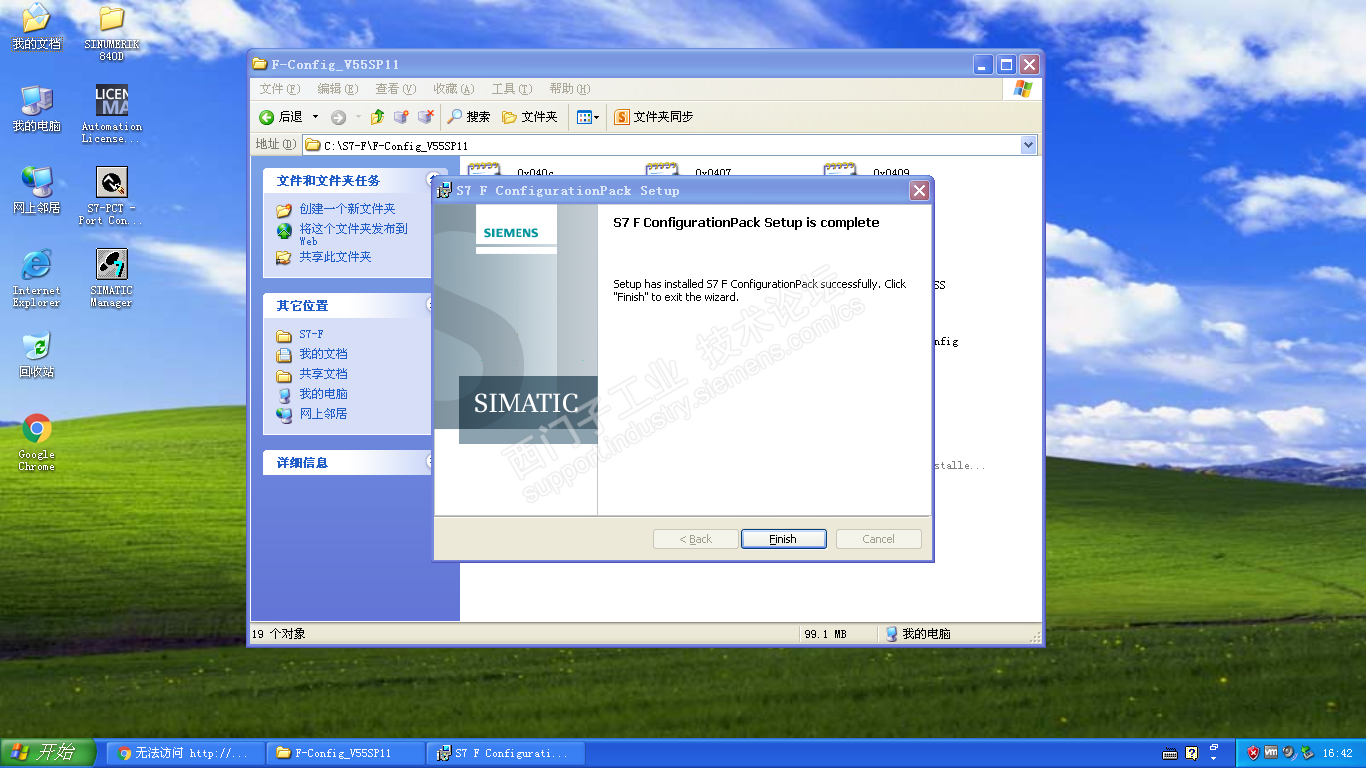Close the S7 F ConfigurationPack Setup dialog
The height and width of the screenshot is (768, 1366).
click(x=919, y=191)
